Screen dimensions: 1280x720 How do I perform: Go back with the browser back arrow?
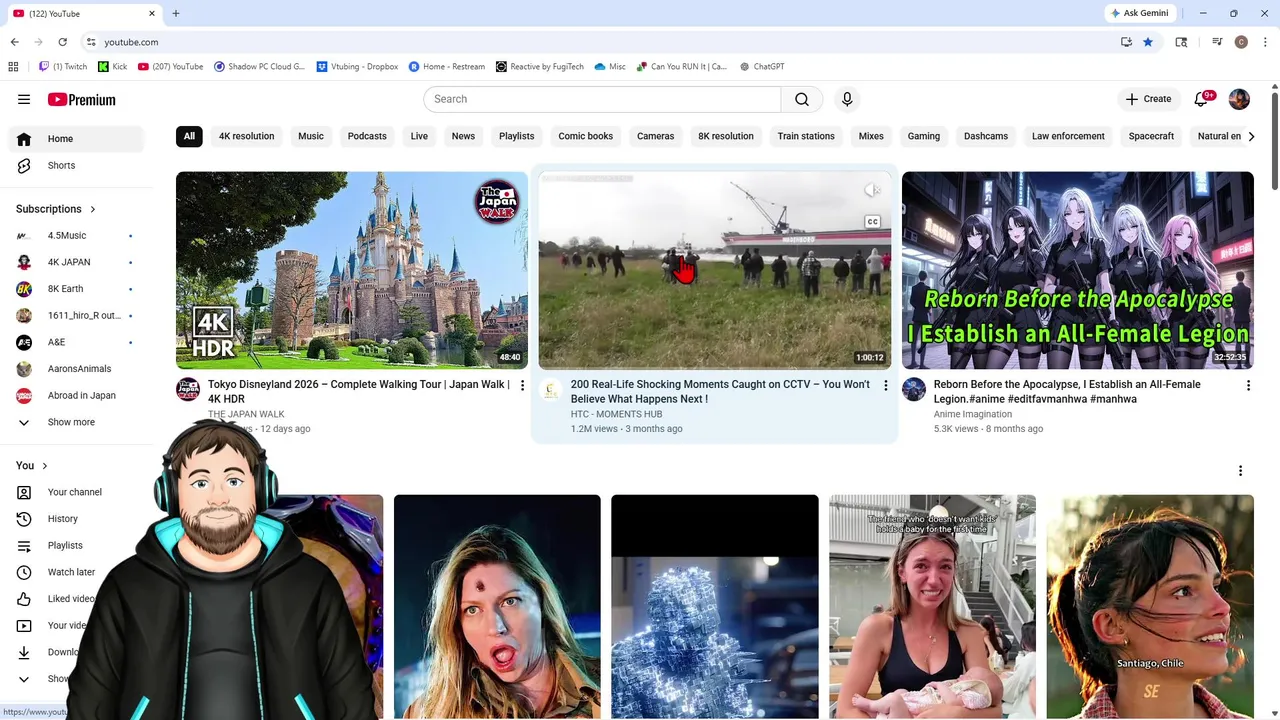coord(14,42)
